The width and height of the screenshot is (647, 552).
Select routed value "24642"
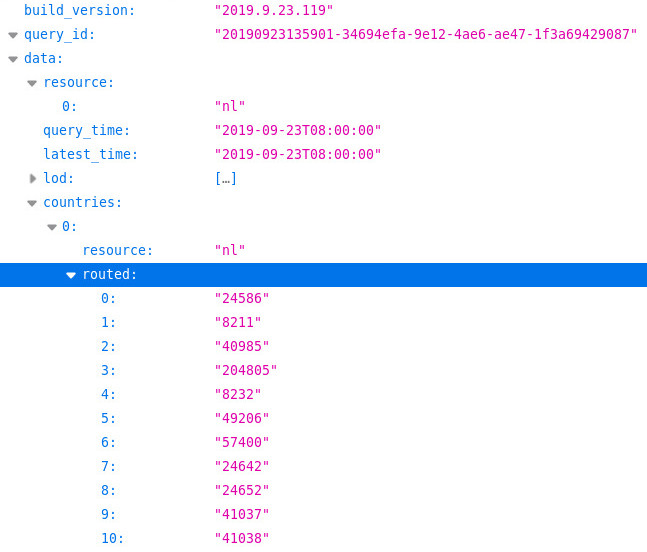(x=242, y=466)
